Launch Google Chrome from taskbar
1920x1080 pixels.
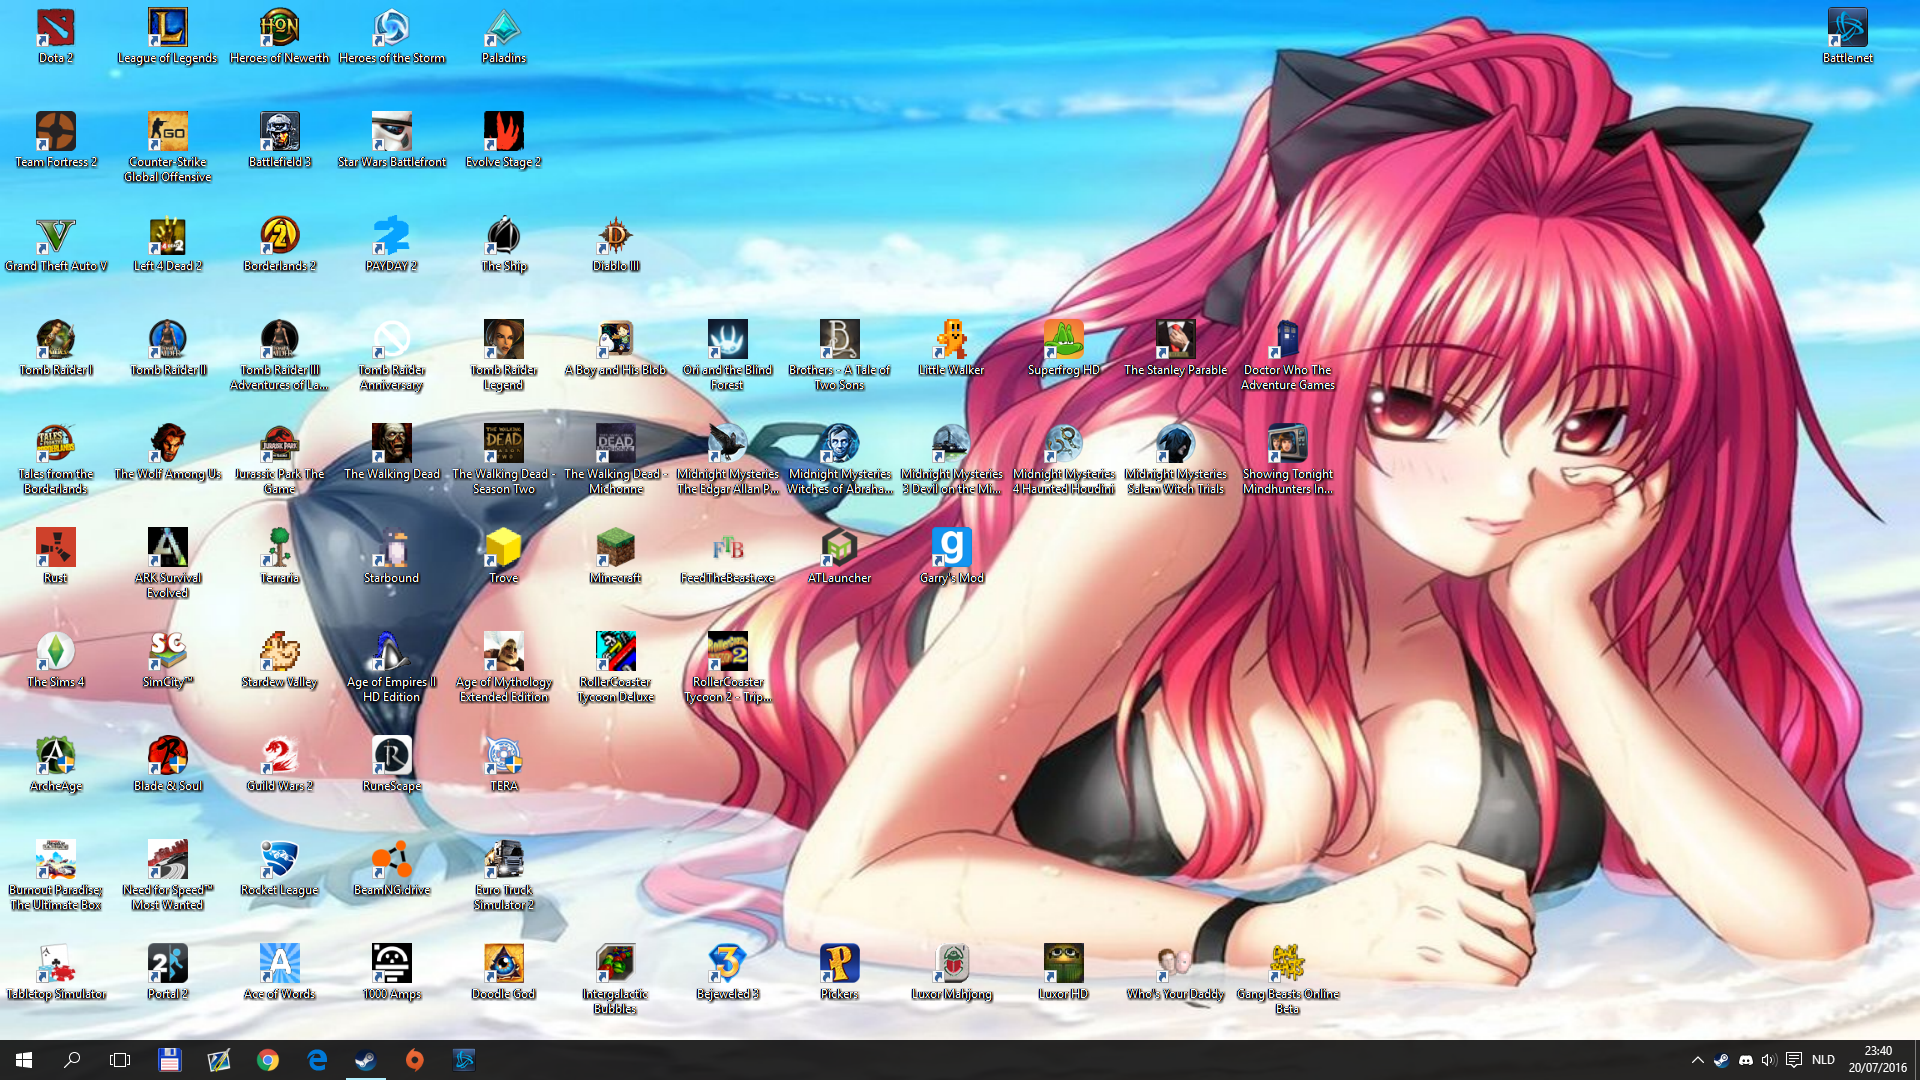pos(268,1060)
